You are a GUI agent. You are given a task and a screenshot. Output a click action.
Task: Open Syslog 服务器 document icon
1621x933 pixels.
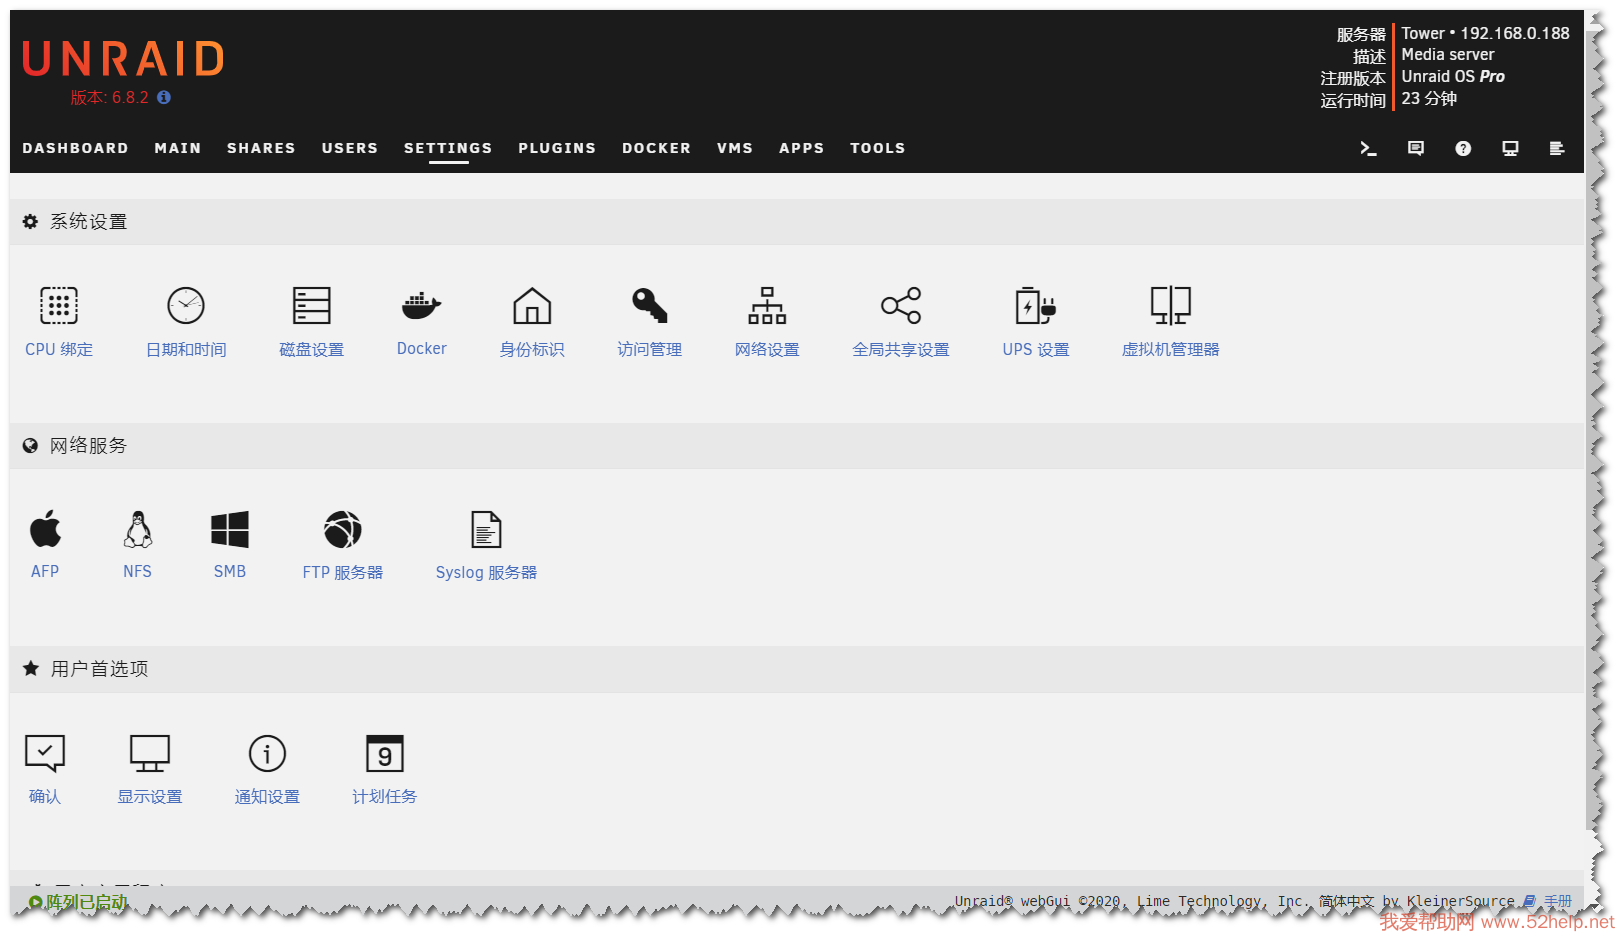[486, 529]
